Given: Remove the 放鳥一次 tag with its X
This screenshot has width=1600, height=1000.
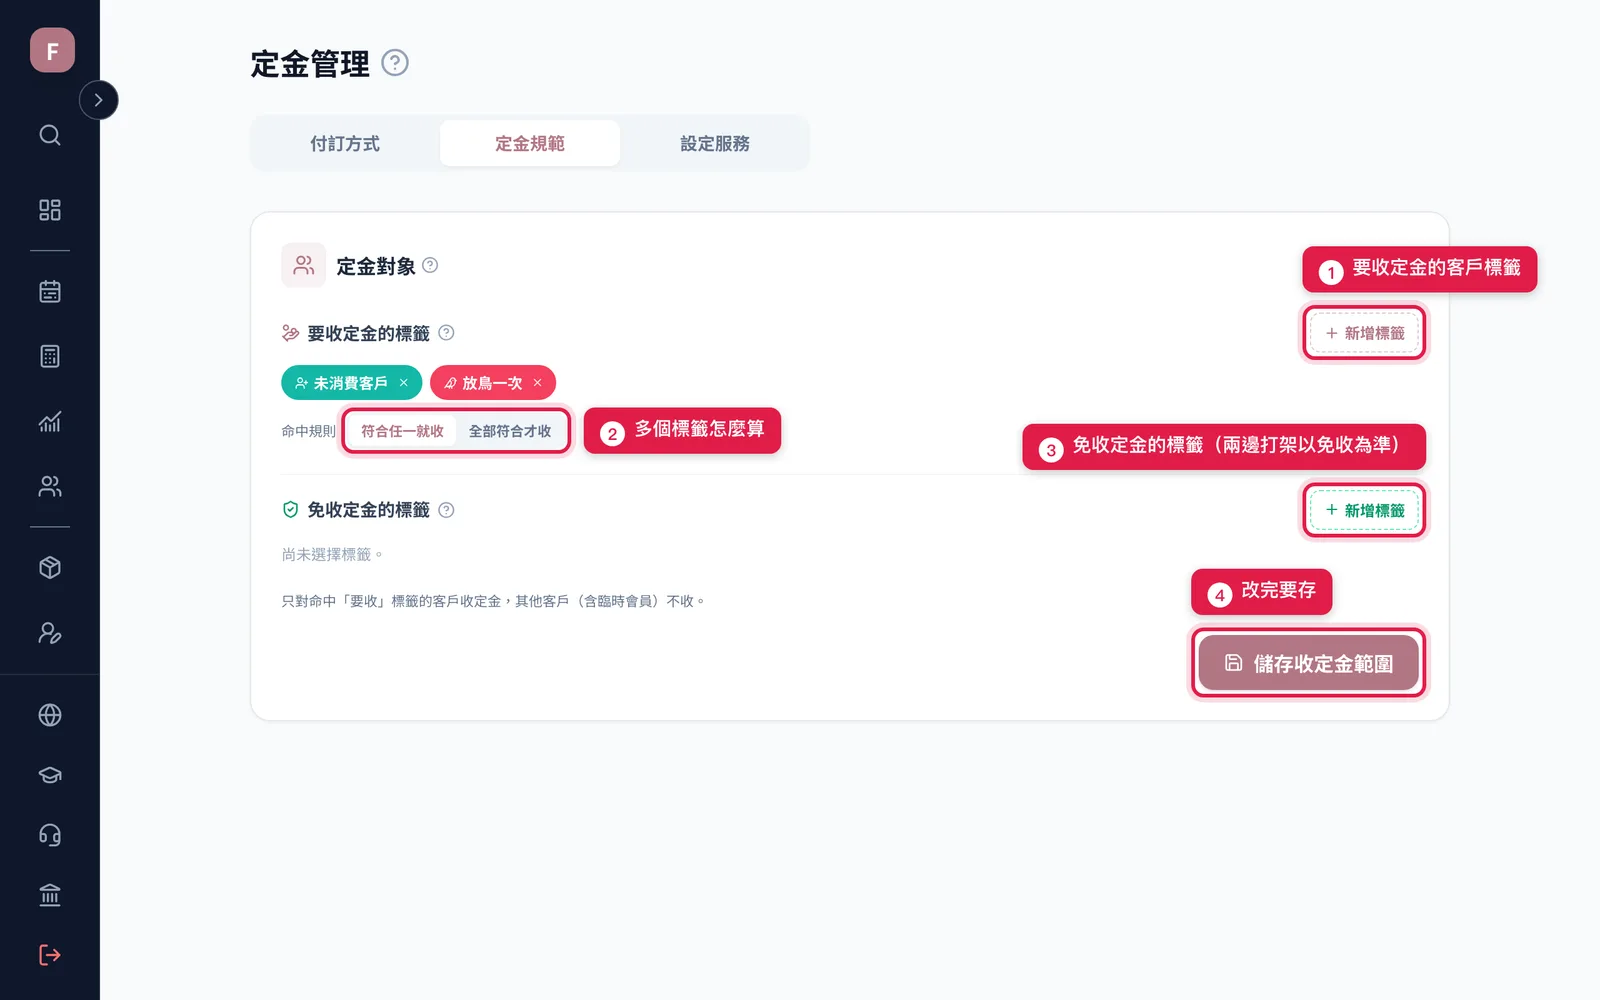Looking at the screenshot, I should (x=537, y=383).
